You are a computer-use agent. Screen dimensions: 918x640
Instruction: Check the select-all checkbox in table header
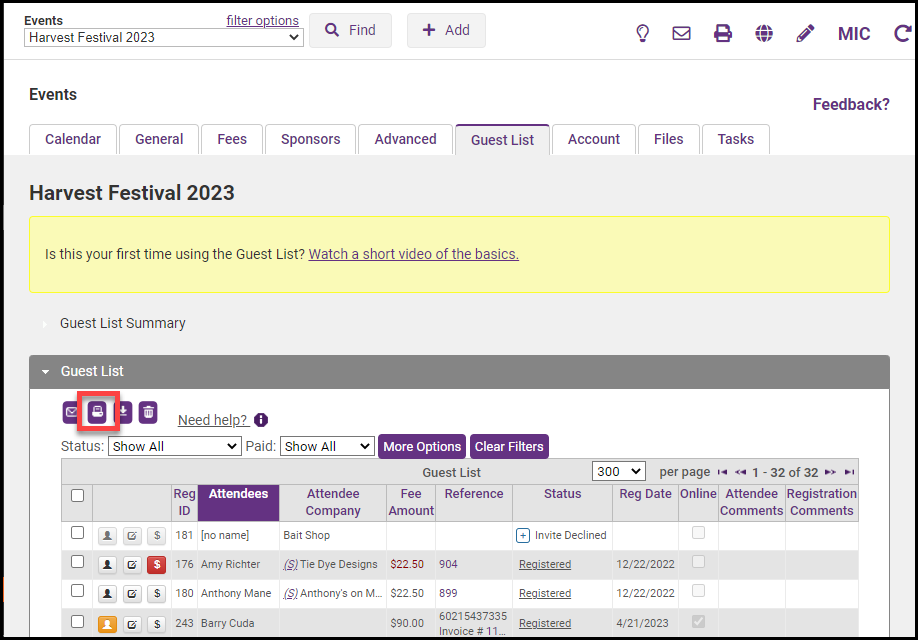click(77, 495)
